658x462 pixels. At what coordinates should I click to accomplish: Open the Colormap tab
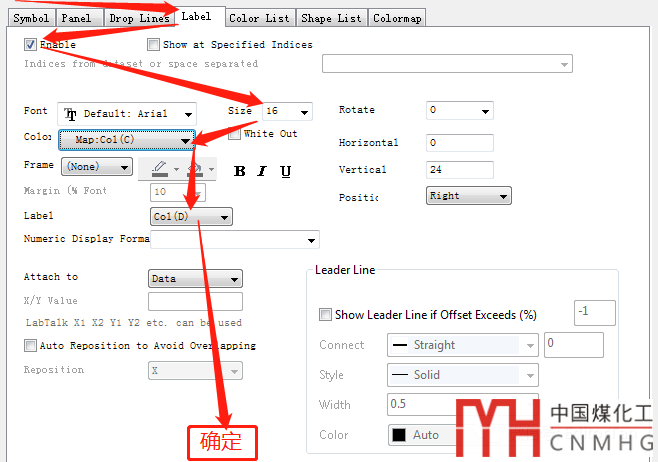[397, 18]
